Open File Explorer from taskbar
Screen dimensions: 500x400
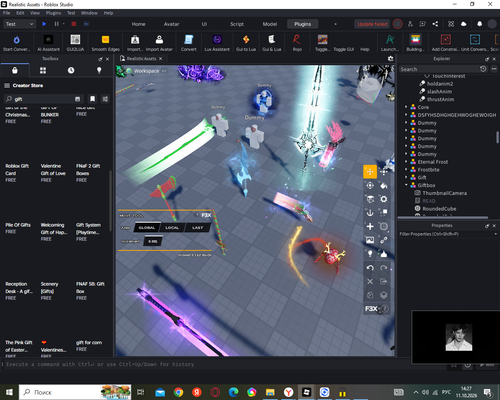coord(270,392)
